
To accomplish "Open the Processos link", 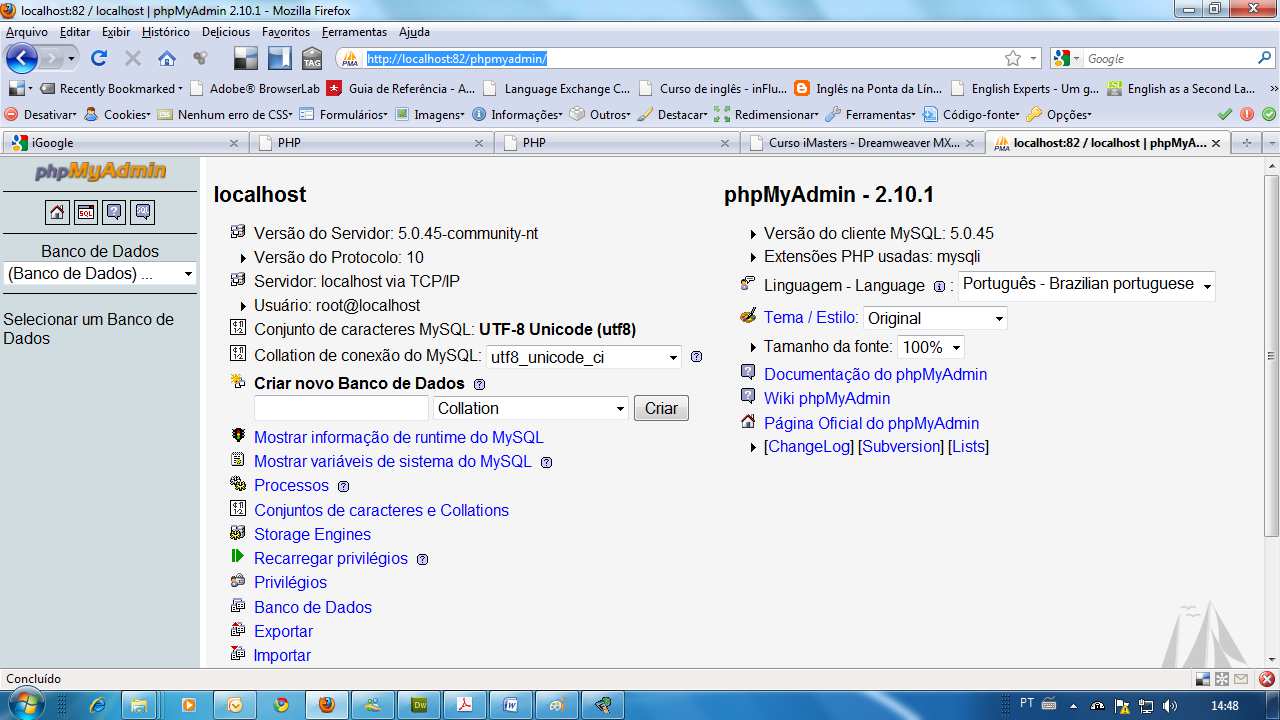I will point(291,485).
